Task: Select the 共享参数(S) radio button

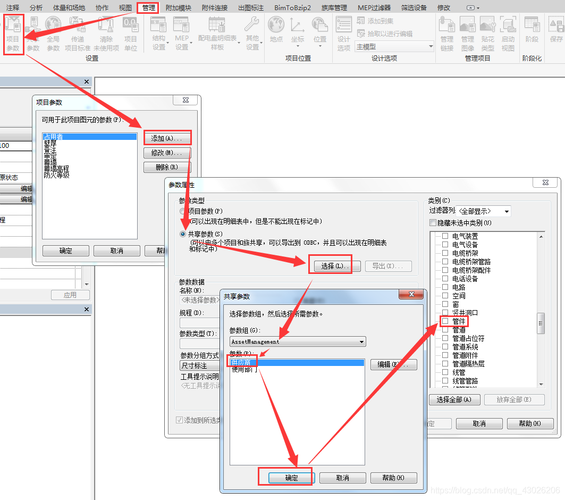Action: click(183, 234)
